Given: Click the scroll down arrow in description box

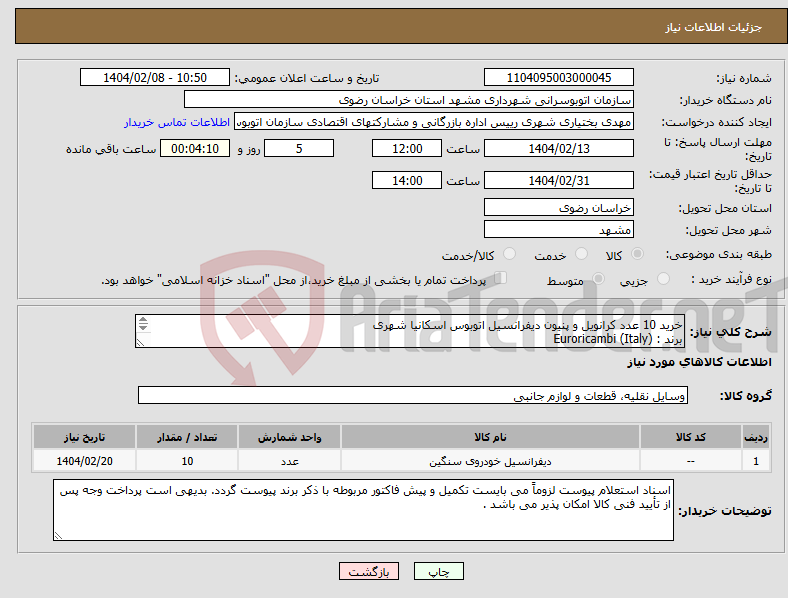Looking at the screenshot, I should pos(143,328).
